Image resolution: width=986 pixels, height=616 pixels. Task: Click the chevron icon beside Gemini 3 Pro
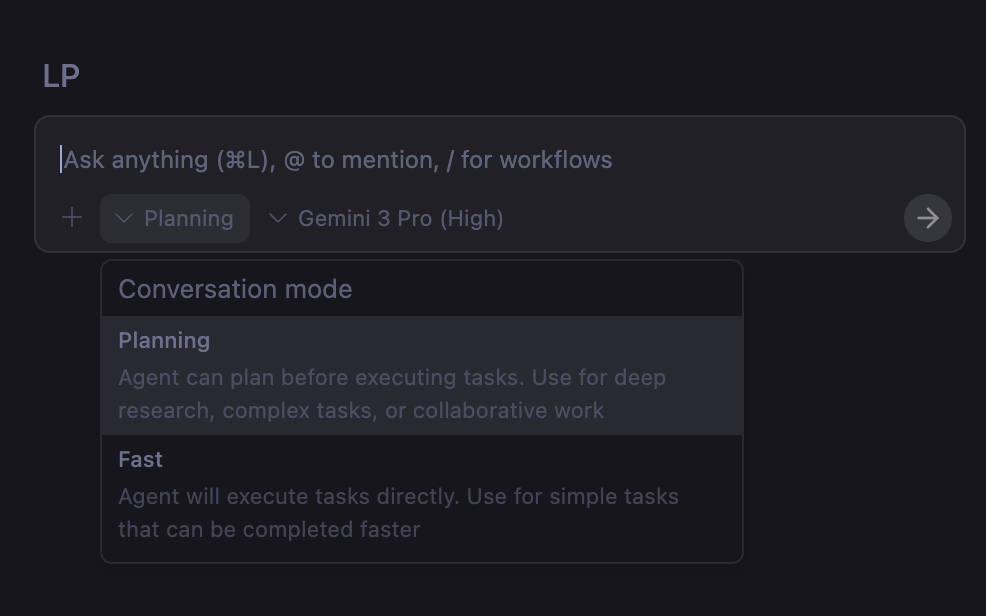pyautogui.click(x=278, y=218)
